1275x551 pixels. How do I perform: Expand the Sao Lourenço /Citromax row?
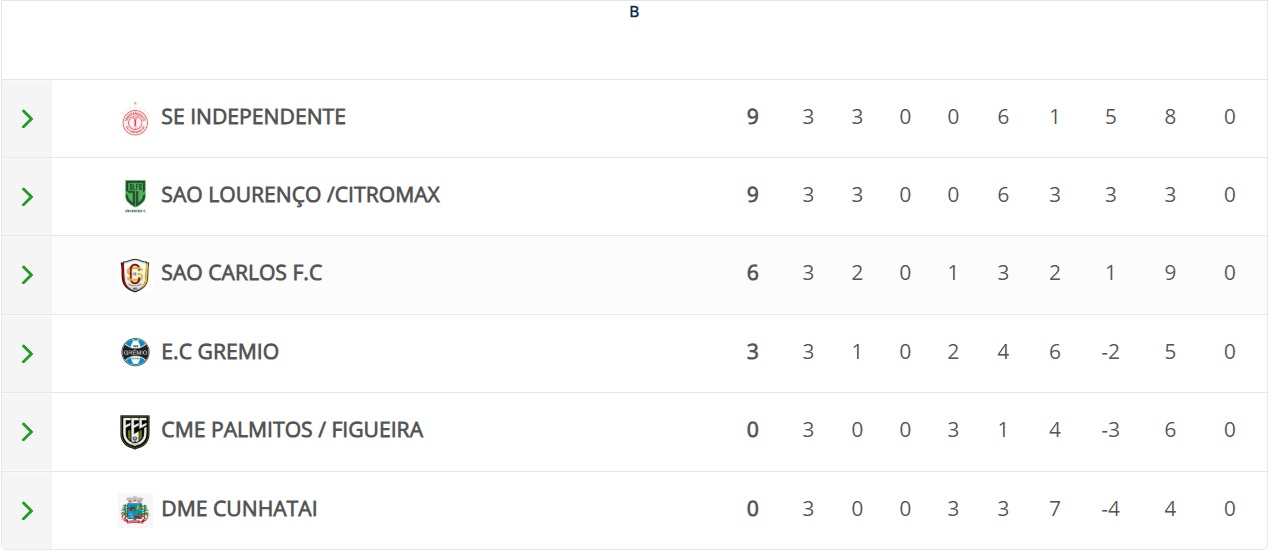point(27,197)
